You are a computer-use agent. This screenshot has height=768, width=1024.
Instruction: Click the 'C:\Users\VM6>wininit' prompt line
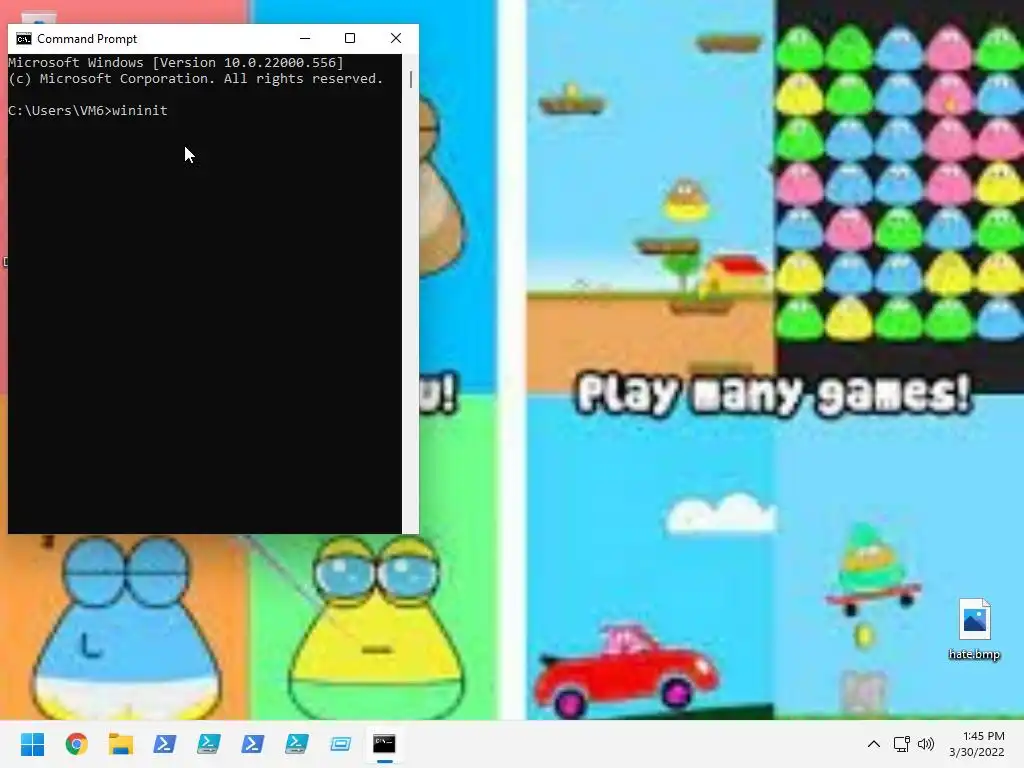click(88, 110)
